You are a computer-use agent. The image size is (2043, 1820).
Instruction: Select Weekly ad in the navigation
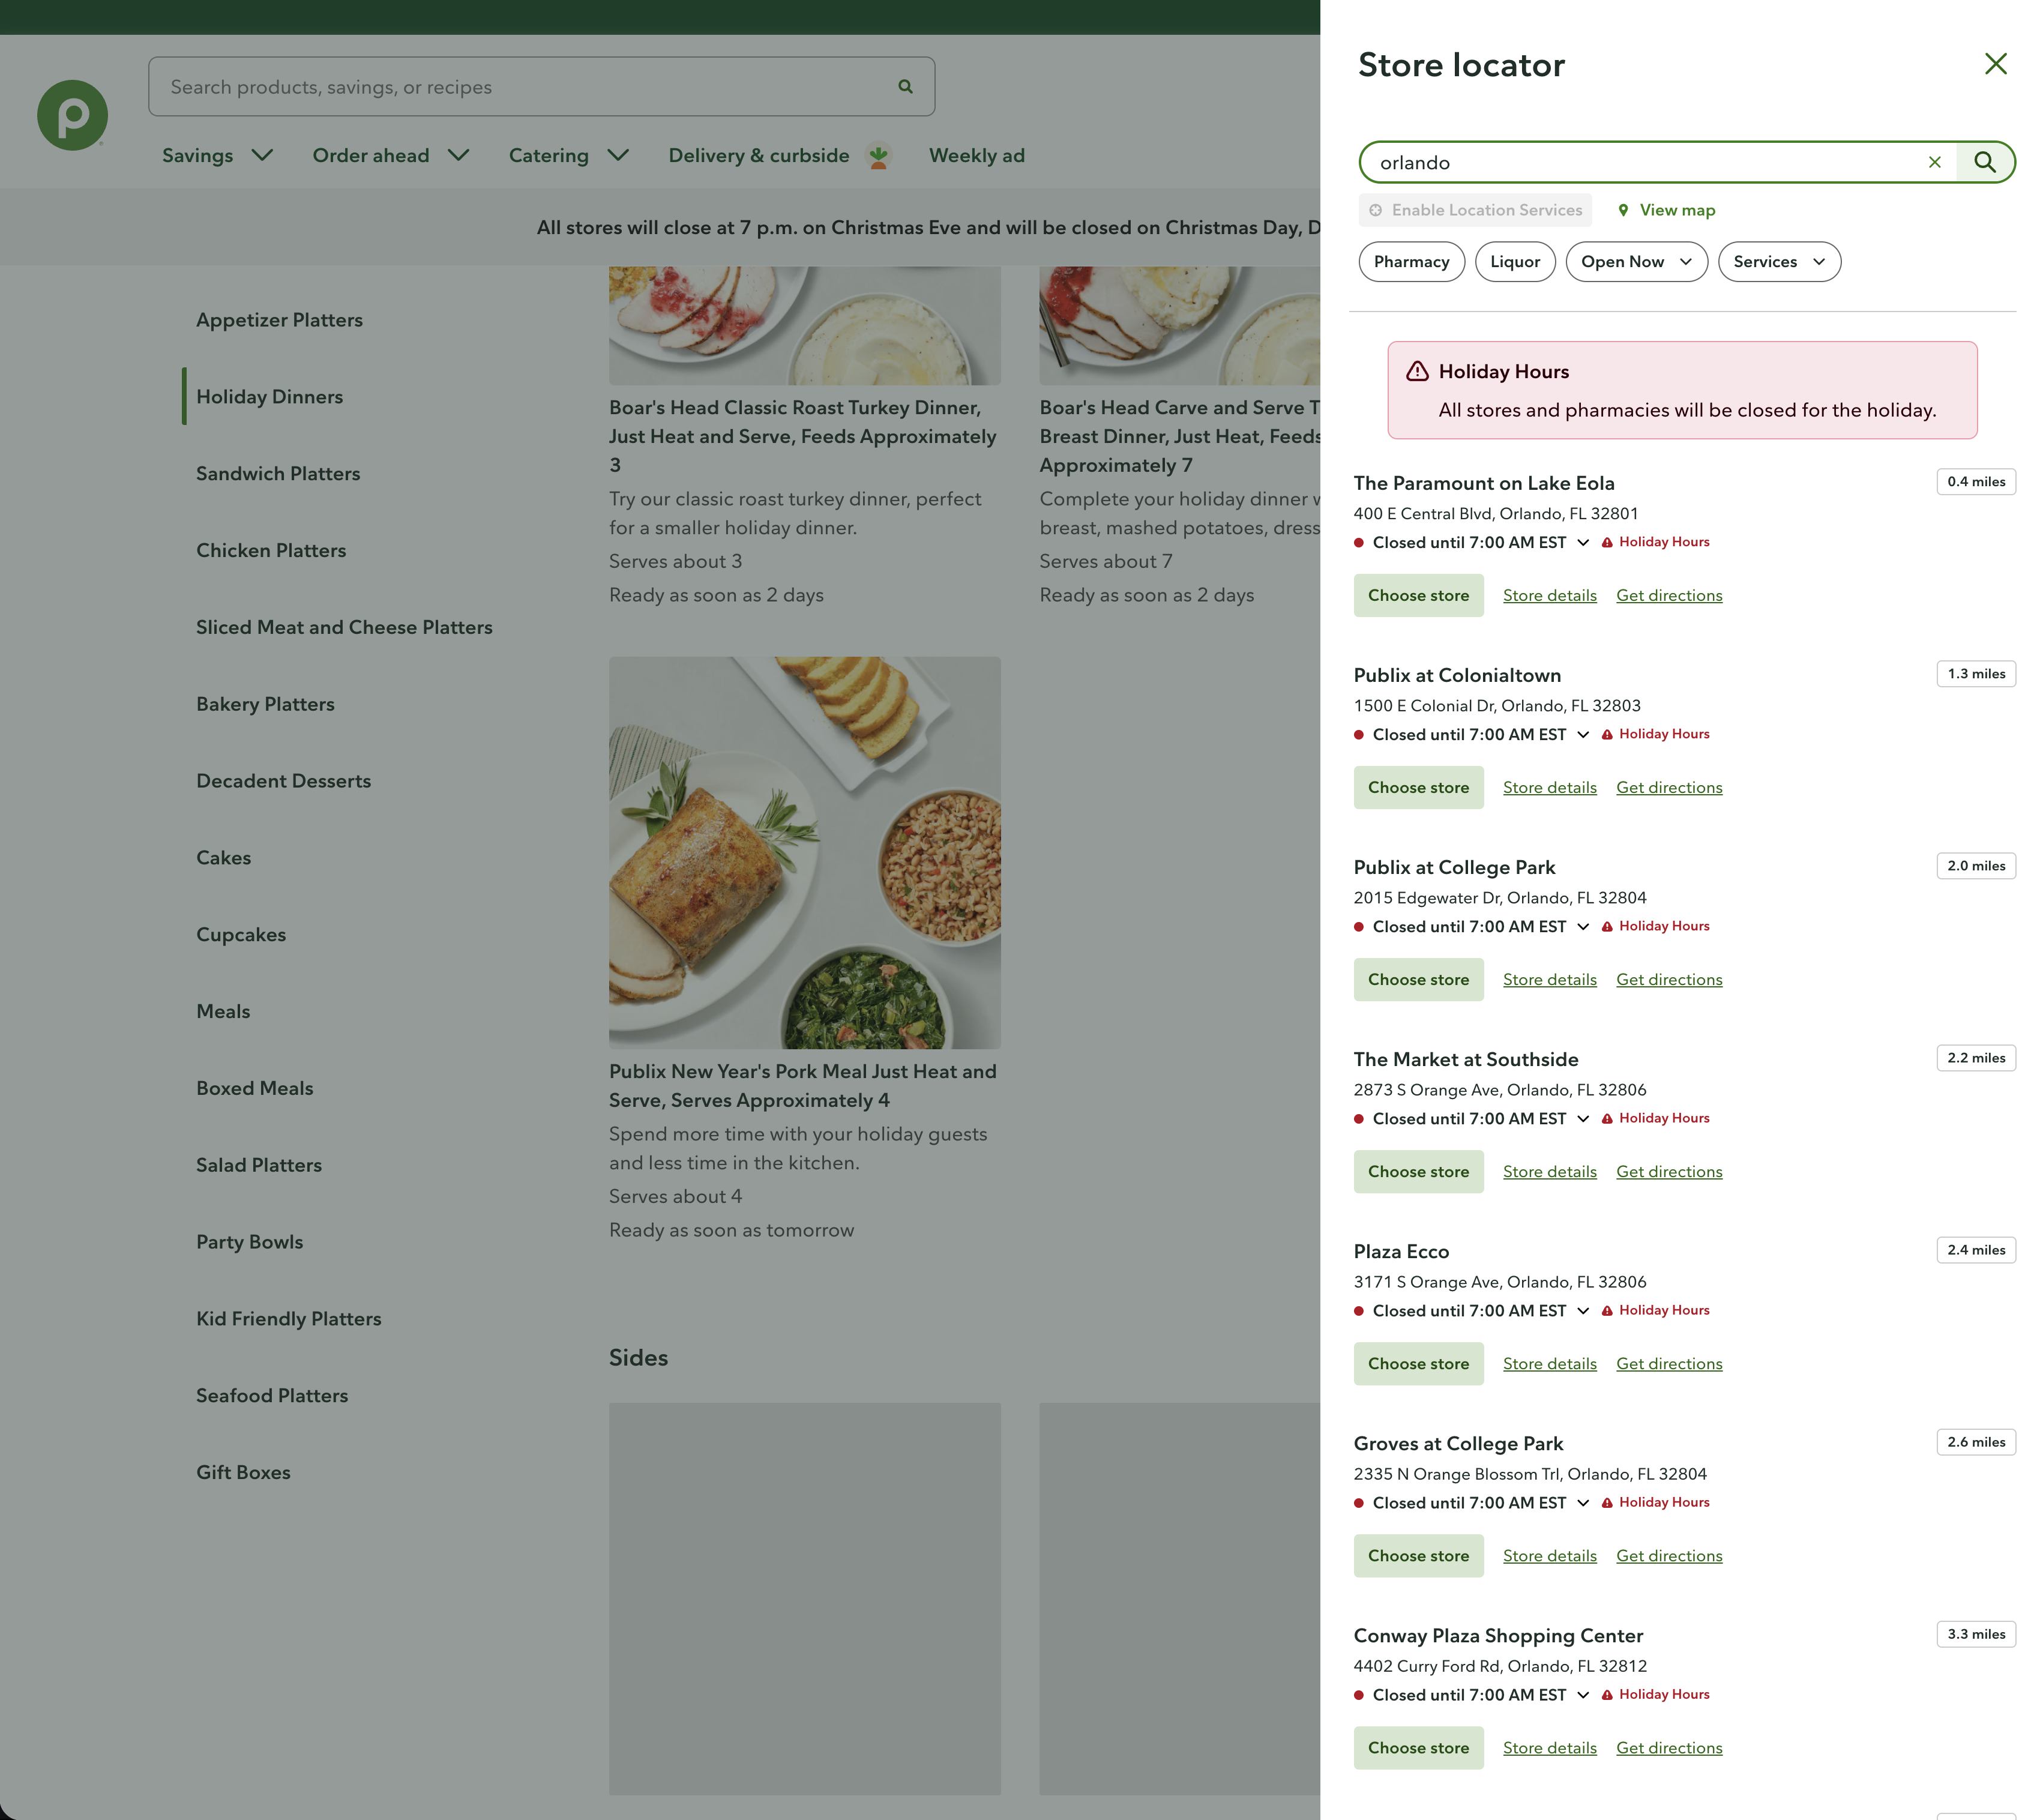pyautogui.click(x=977, y=156)
